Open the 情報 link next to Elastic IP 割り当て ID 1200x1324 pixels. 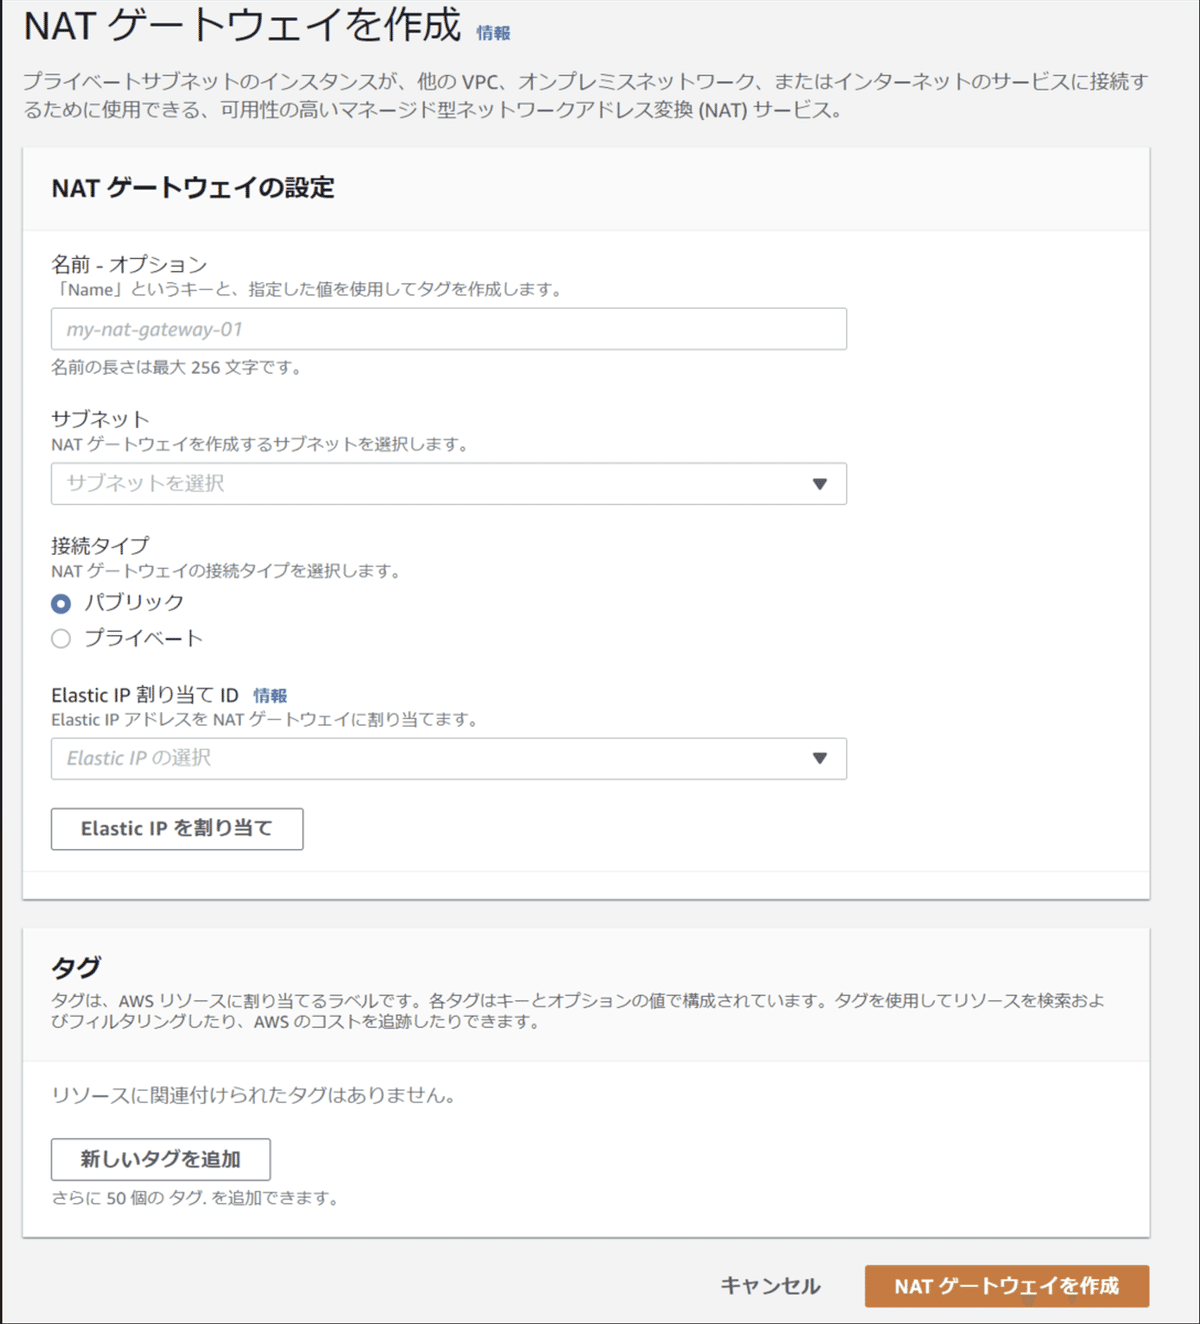270,695
